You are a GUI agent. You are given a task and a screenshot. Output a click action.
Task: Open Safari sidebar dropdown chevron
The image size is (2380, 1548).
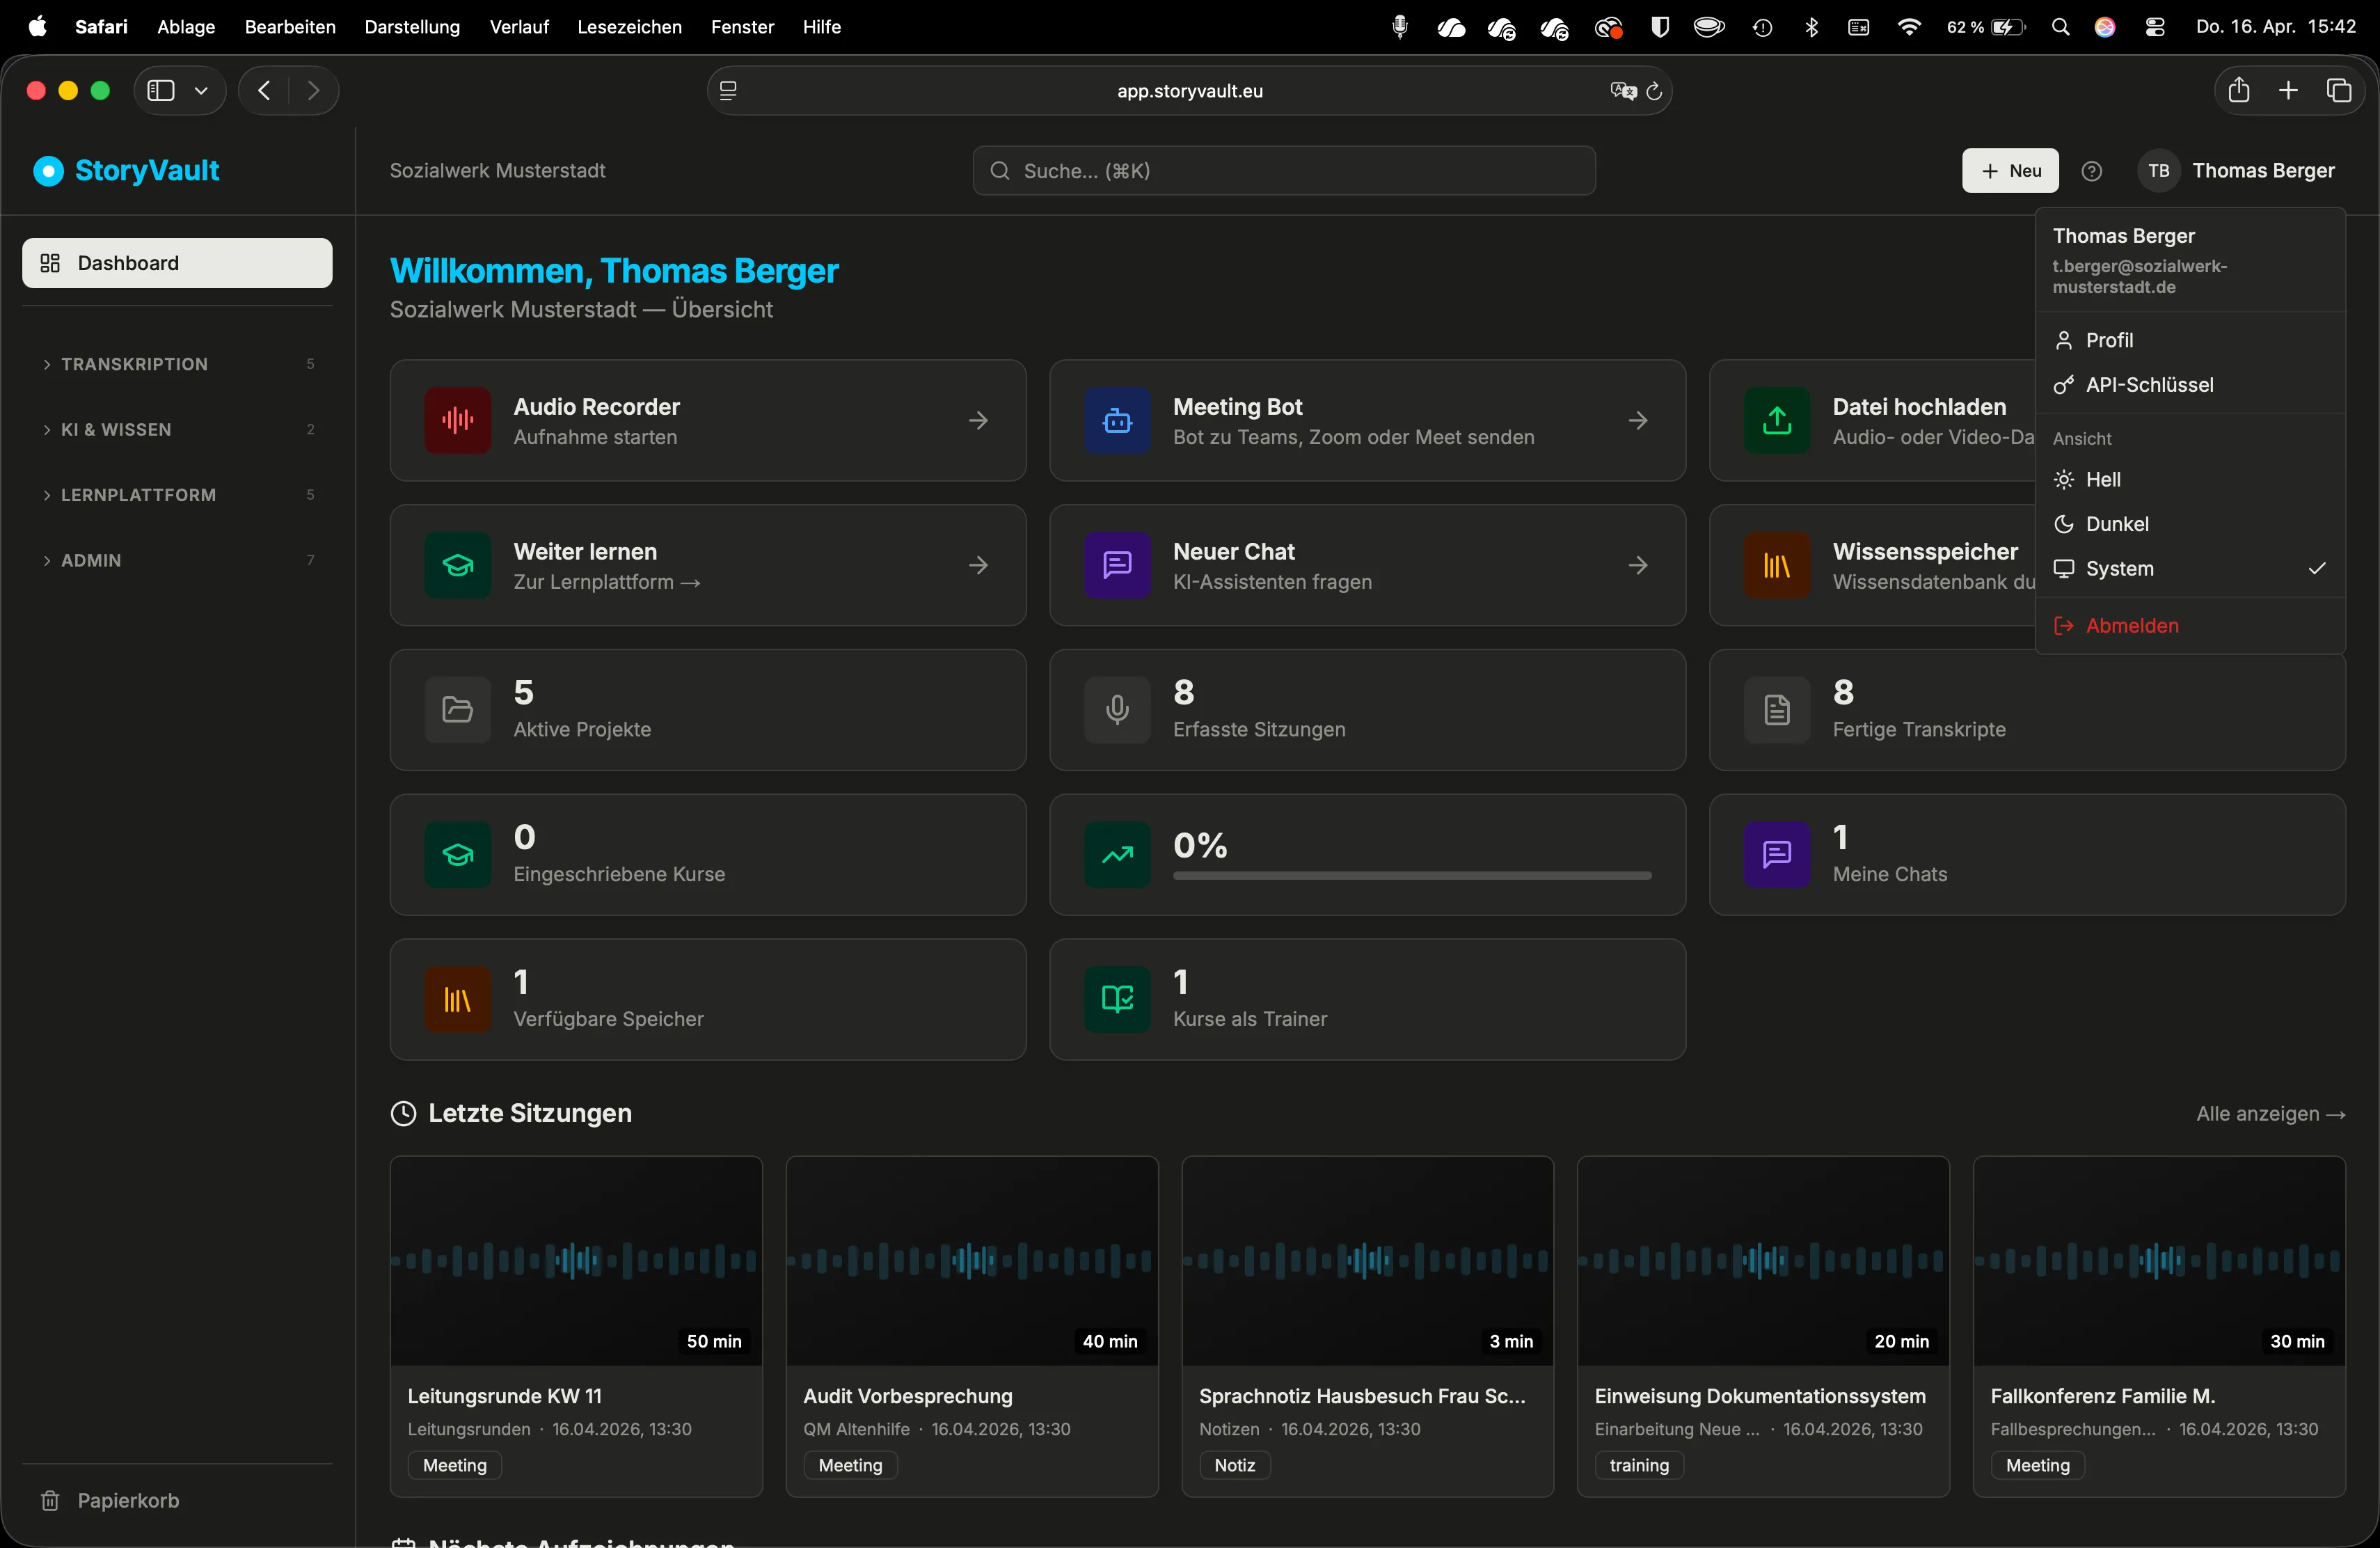coord(201,91)
